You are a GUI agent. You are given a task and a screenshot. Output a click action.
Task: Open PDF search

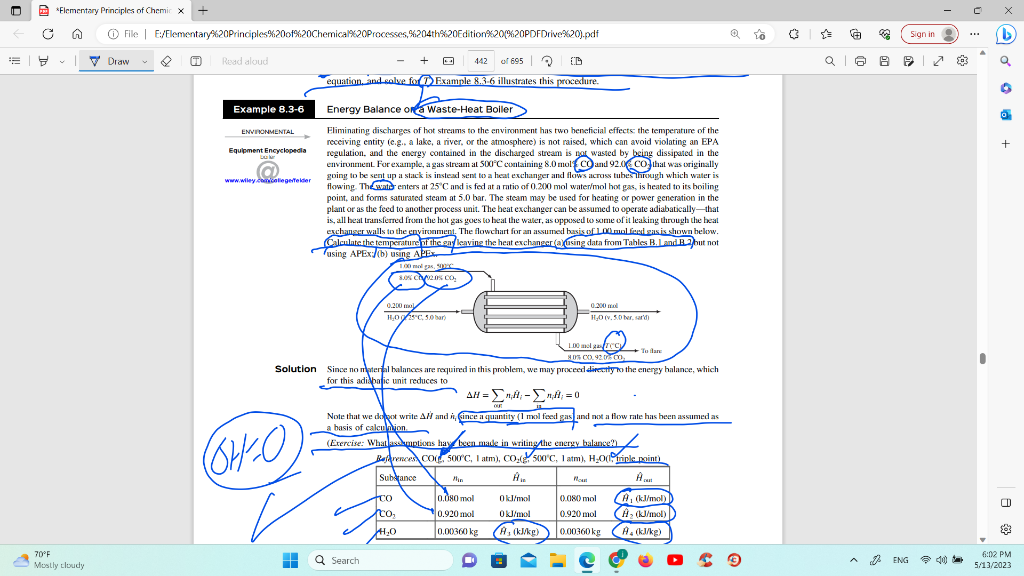830,61
